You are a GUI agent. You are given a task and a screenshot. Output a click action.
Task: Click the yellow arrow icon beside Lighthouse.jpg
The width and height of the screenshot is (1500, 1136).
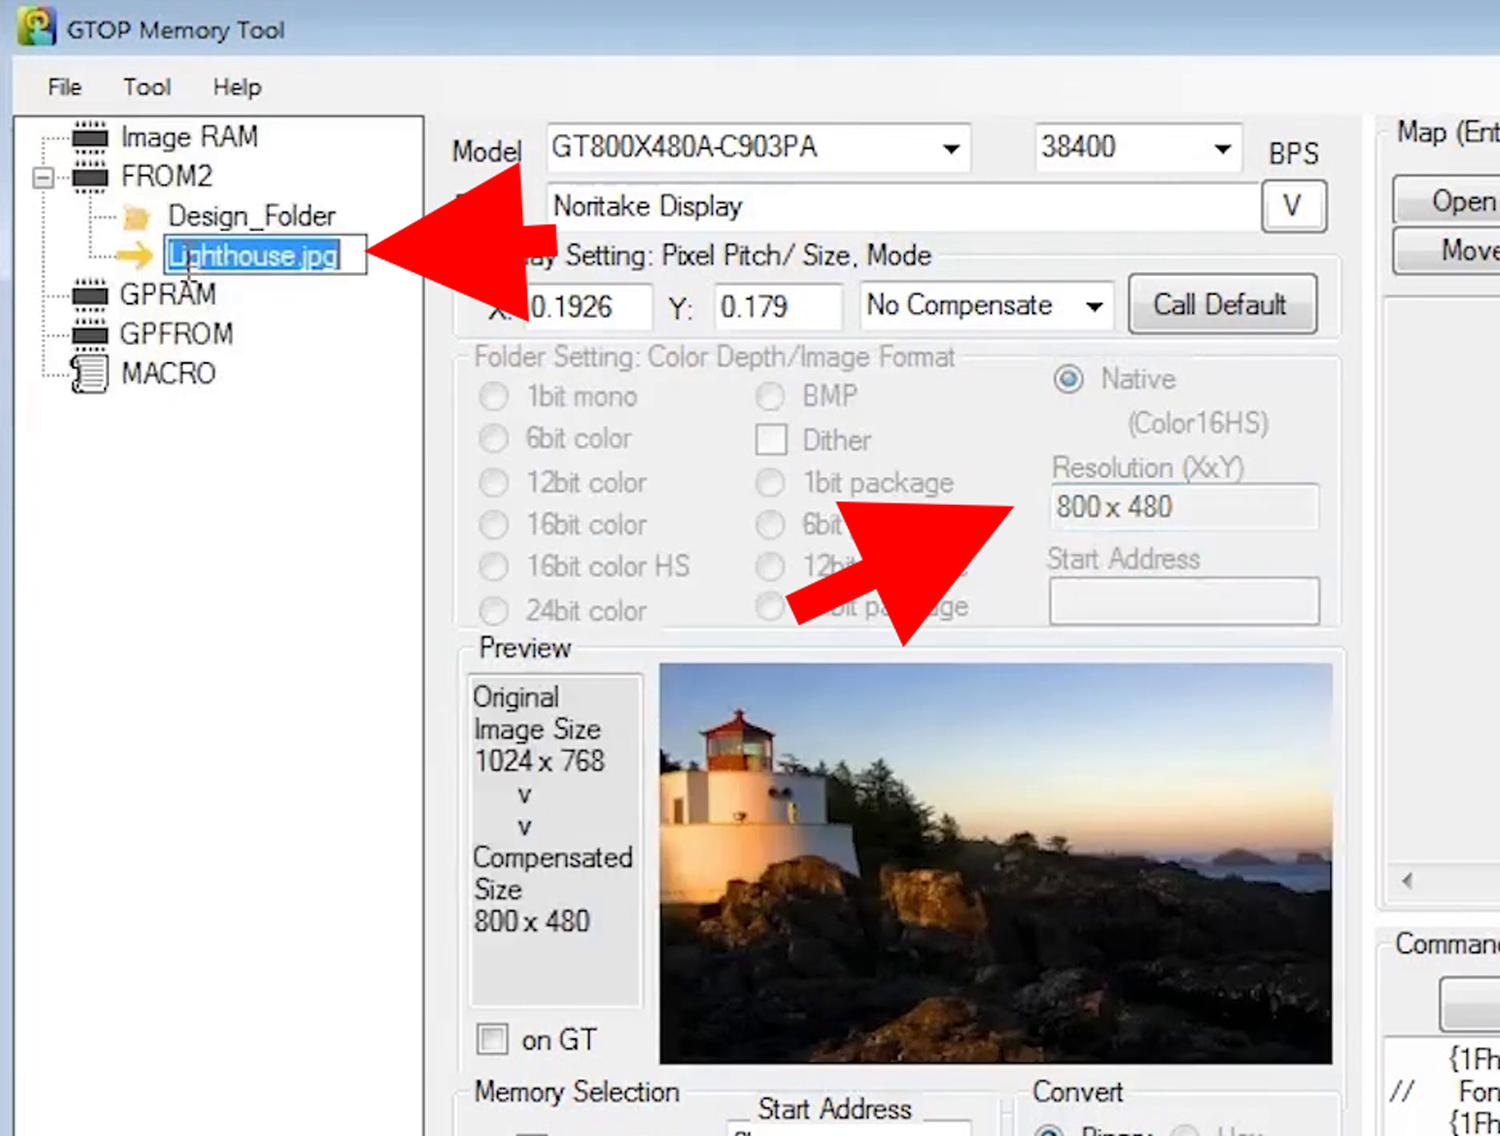point(134,256)
